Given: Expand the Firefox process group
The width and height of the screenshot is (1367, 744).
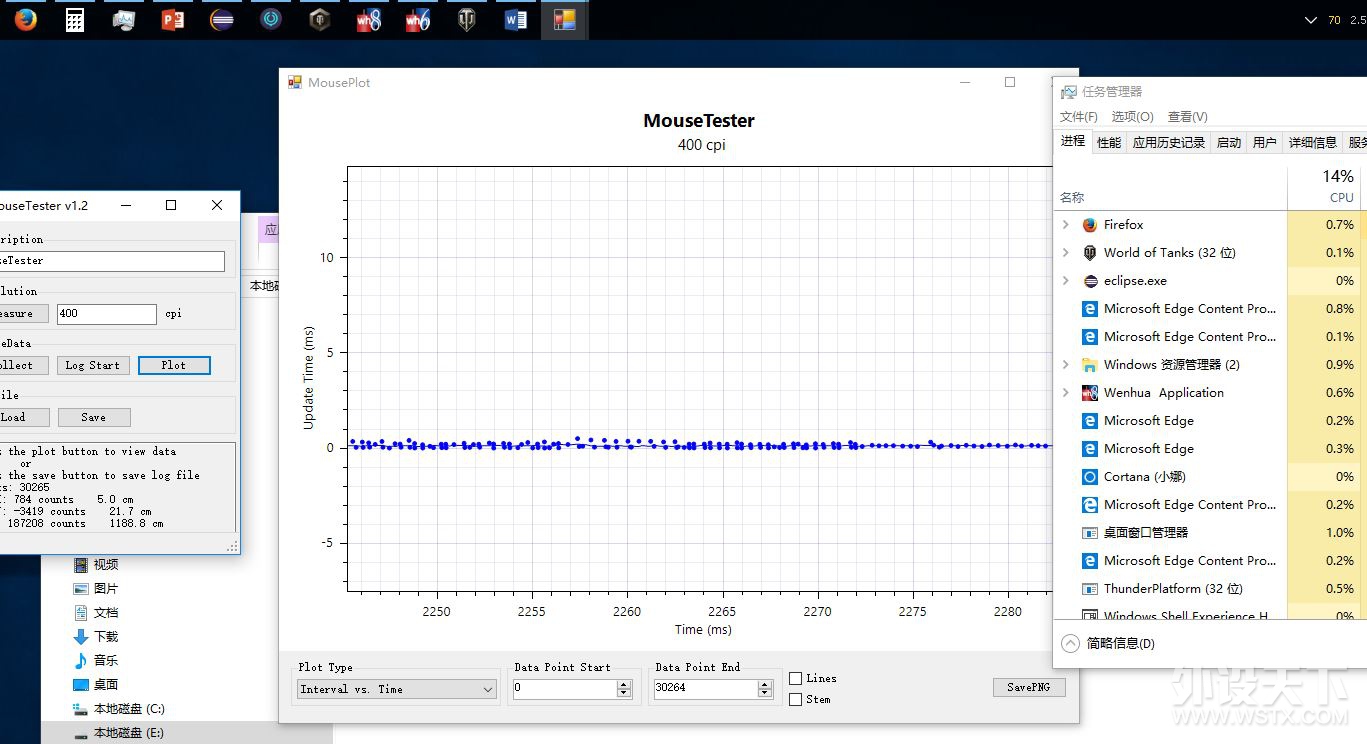Looking at the screenshot, I should pyautogui.click(x=1066, y=225).
